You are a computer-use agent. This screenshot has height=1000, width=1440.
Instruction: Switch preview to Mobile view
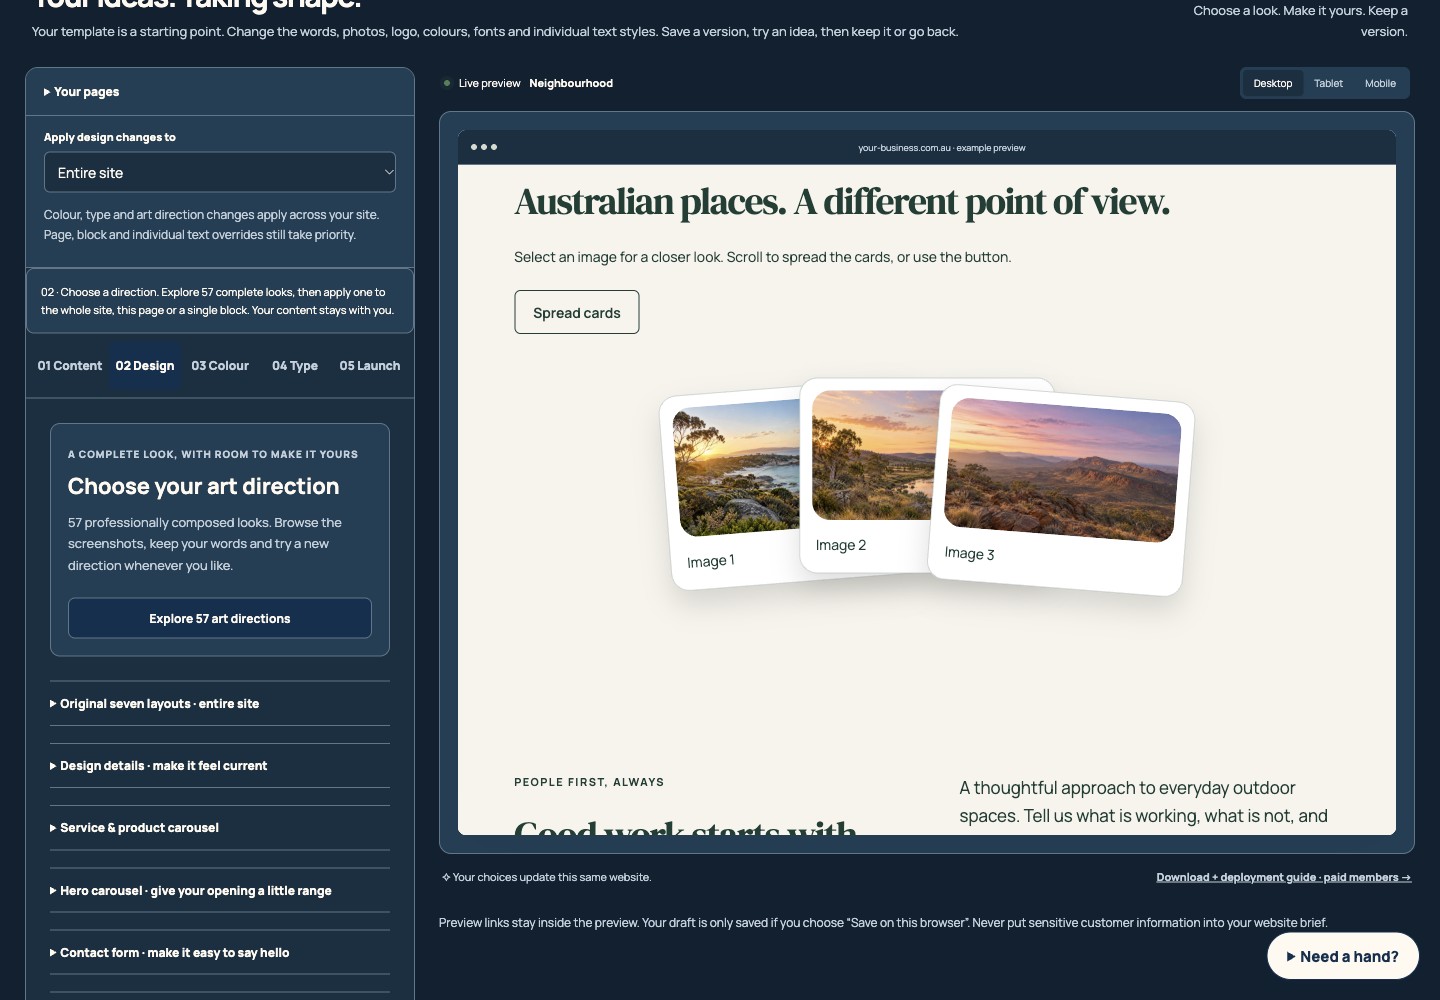pos(1380,84)
